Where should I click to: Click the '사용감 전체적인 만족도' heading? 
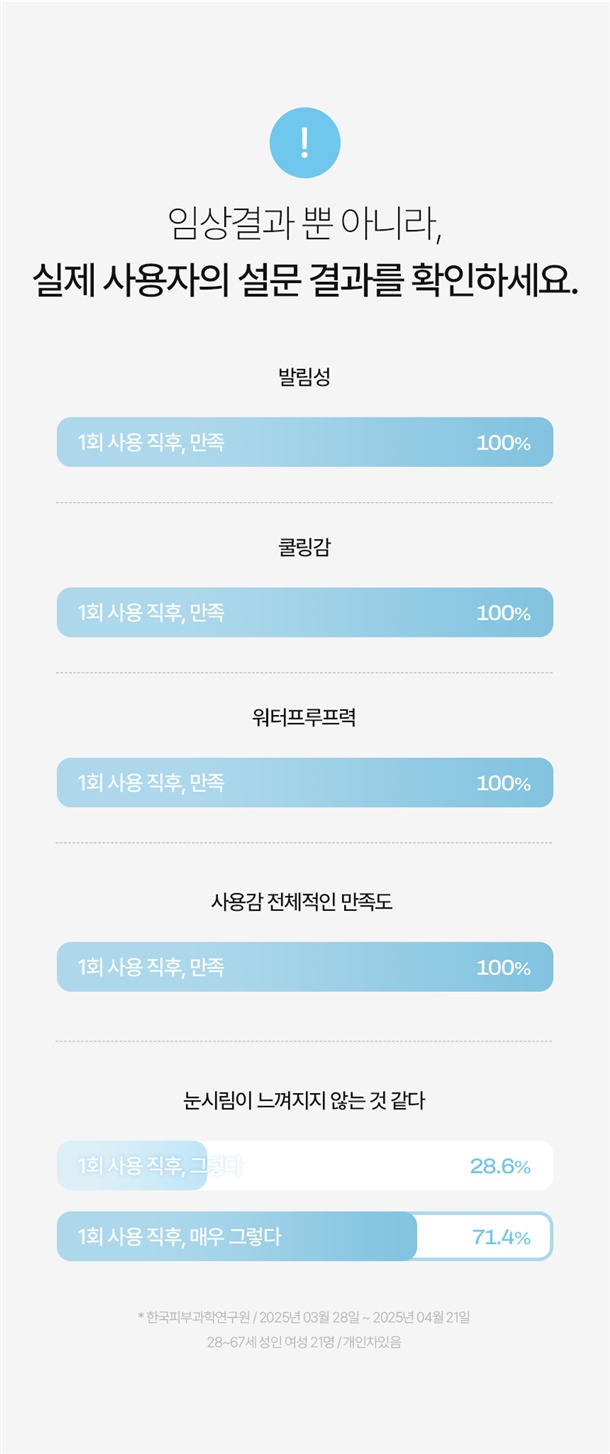[304, 902]
